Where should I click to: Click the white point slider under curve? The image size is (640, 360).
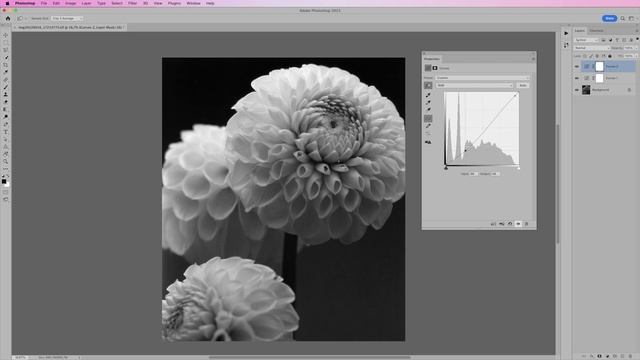[519, 167]
